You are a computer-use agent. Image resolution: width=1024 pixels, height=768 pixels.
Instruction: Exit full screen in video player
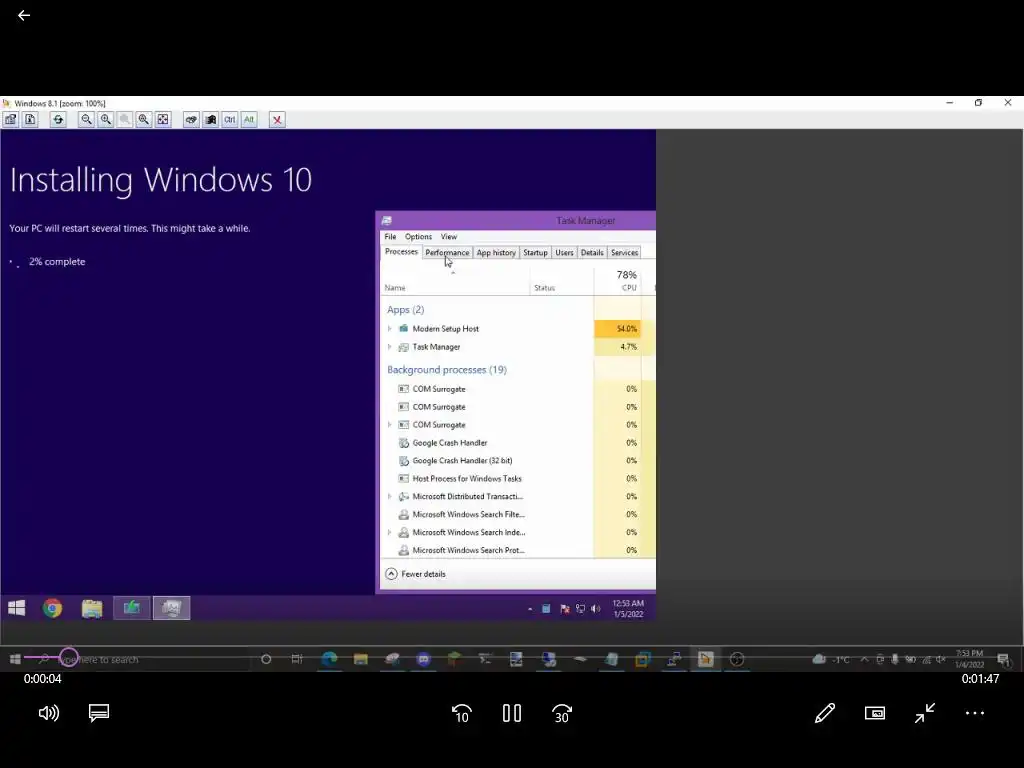pos(925,713)
